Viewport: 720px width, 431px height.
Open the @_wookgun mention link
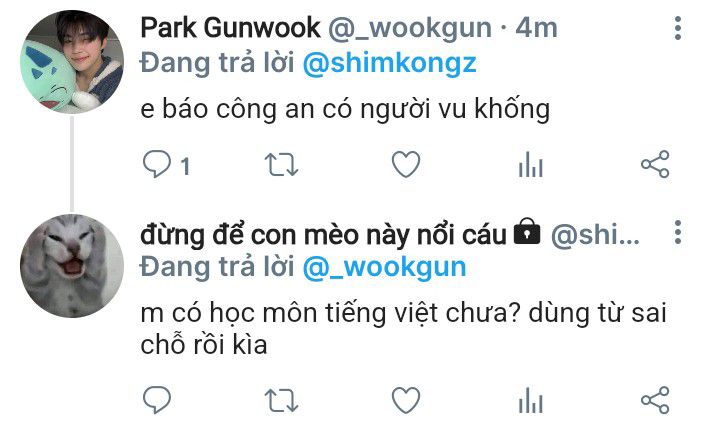point(384,267)
